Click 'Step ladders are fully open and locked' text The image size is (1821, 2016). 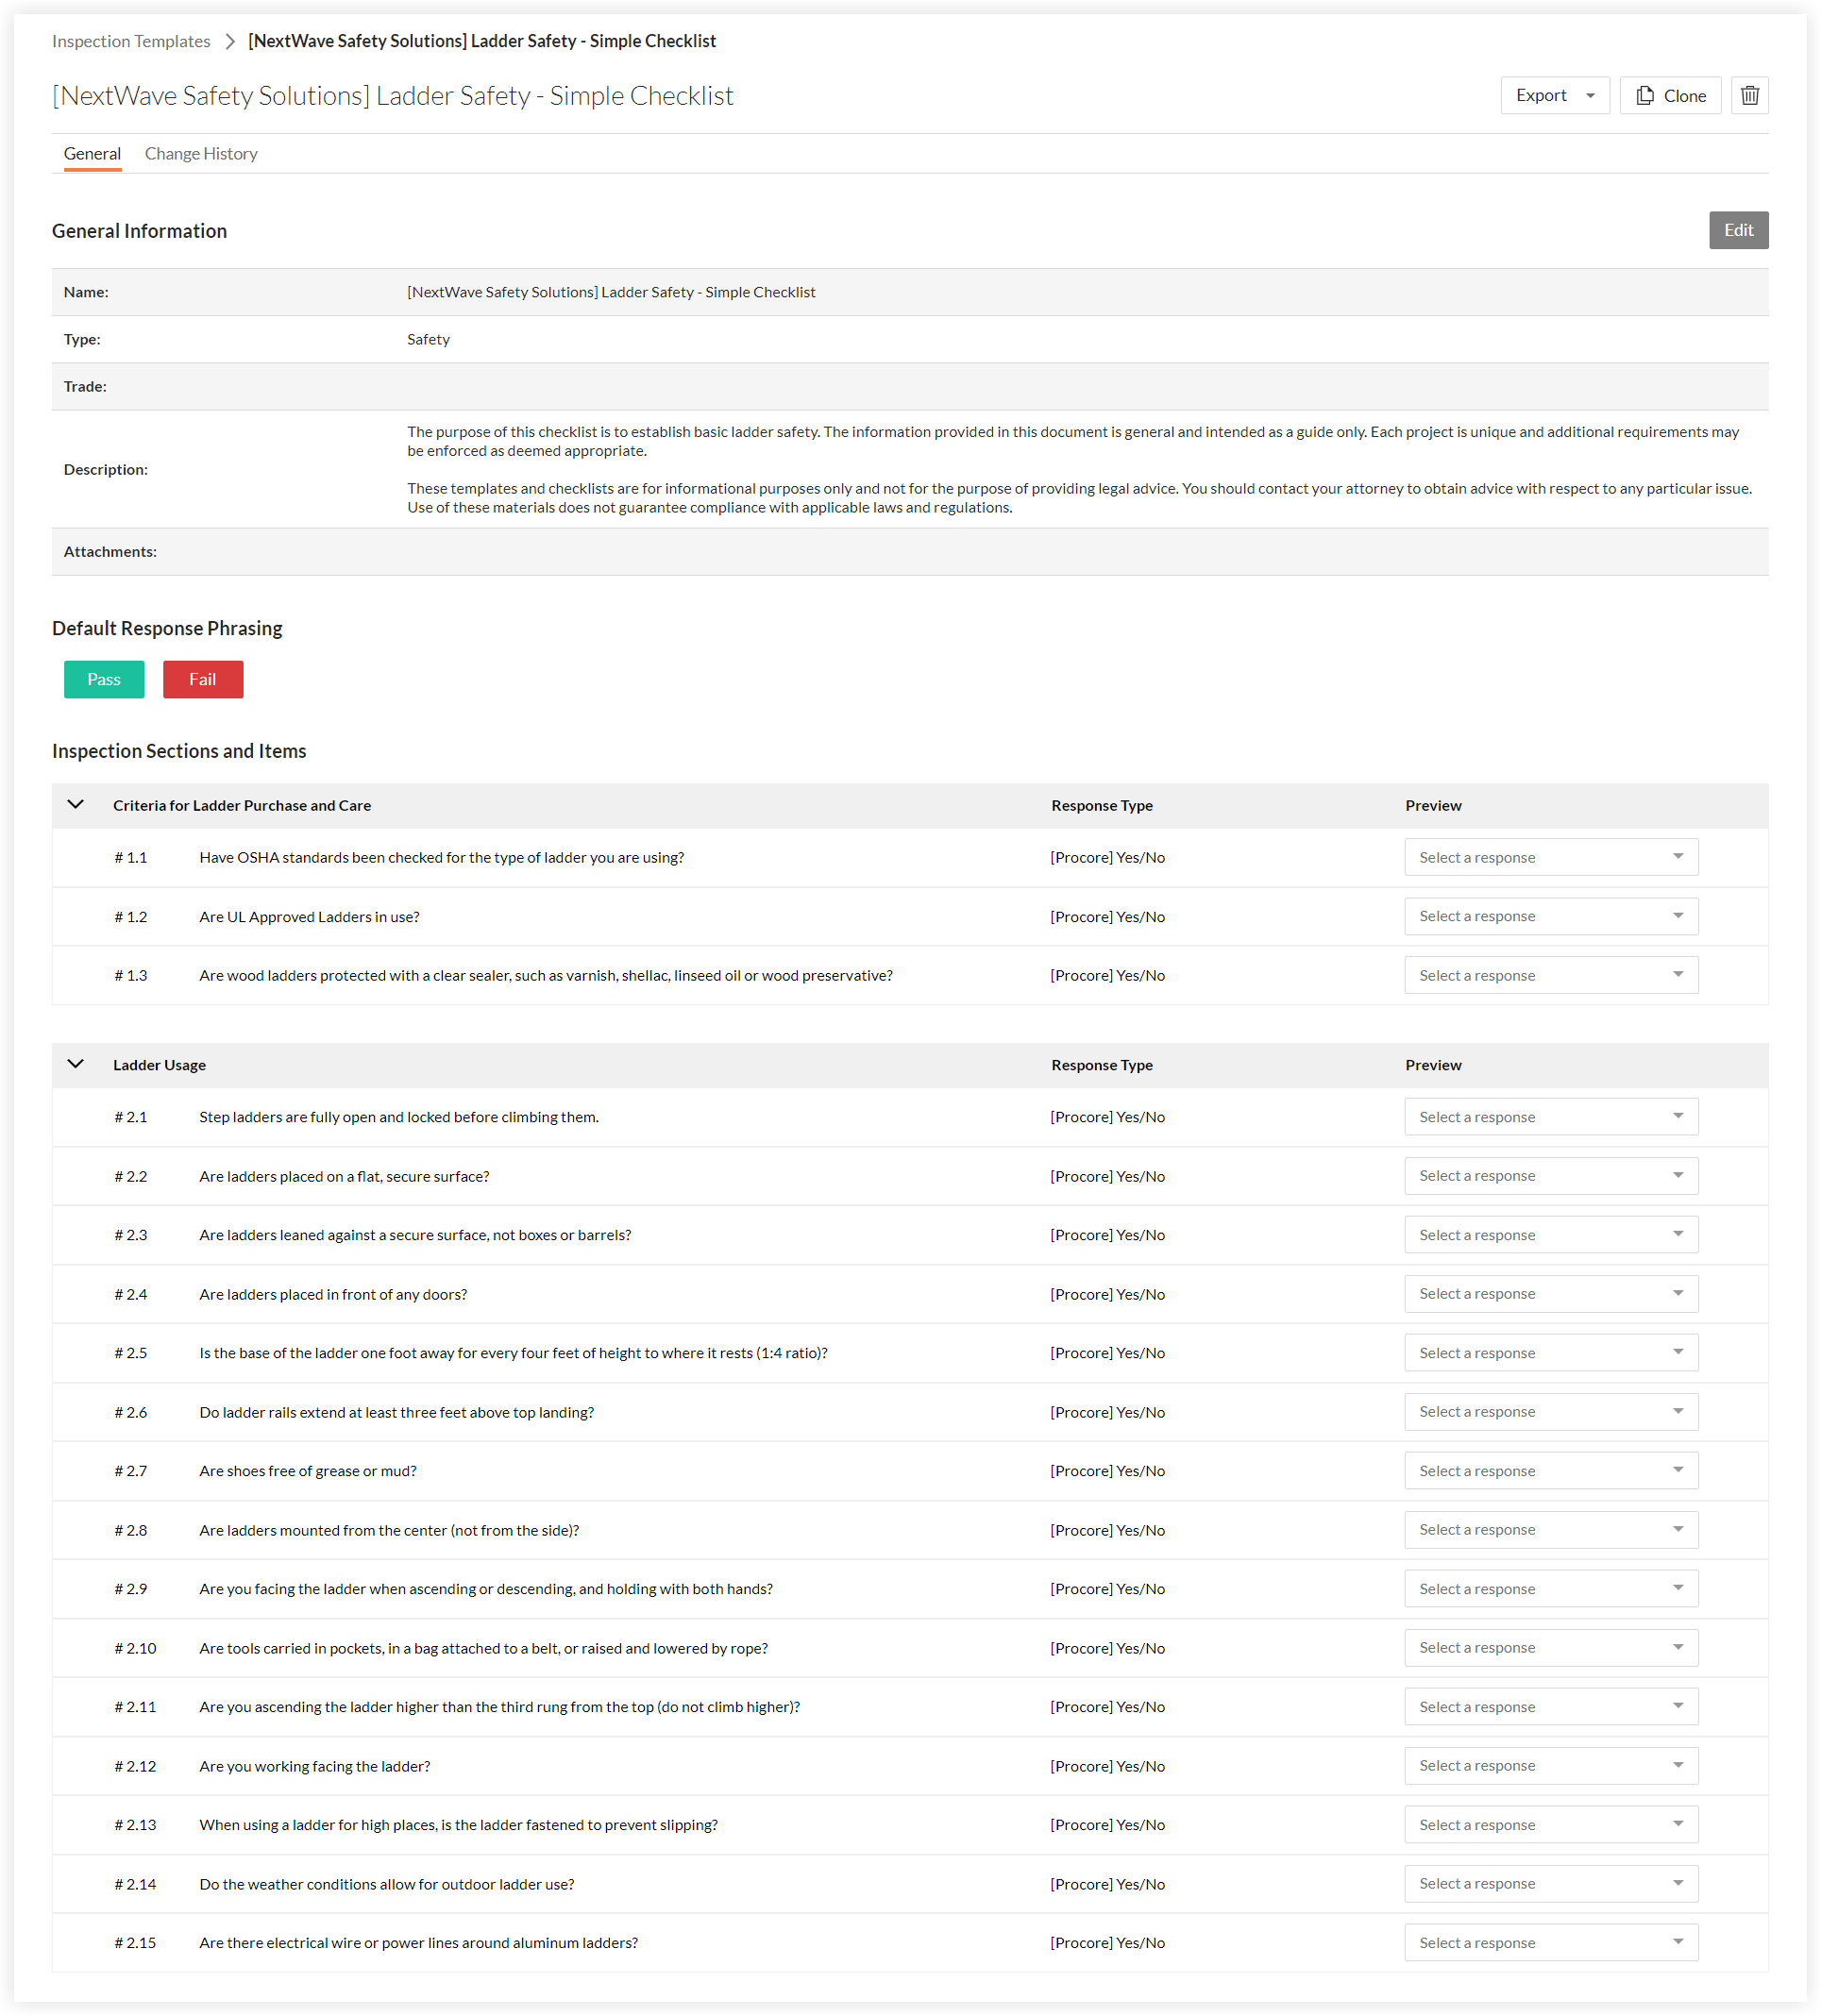click(x=399, y=1116)
